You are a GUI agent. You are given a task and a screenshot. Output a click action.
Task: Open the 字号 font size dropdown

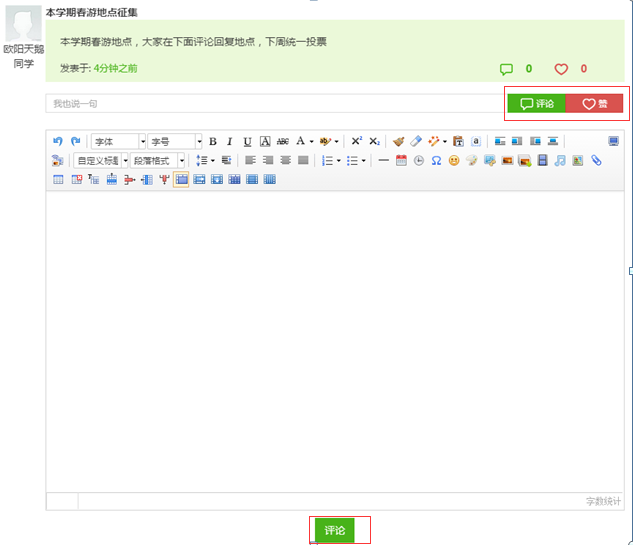(x=175, y=142)
